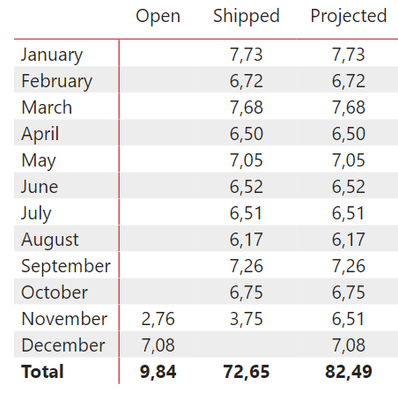
Task: Select the Open column header
Action: [x=158, y=17]
